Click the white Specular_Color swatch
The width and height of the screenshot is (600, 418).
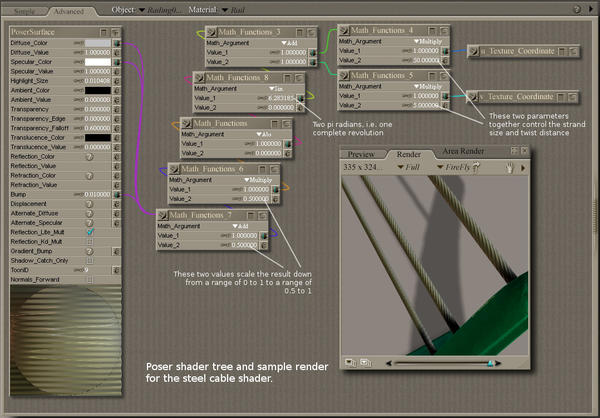(98, 62)
